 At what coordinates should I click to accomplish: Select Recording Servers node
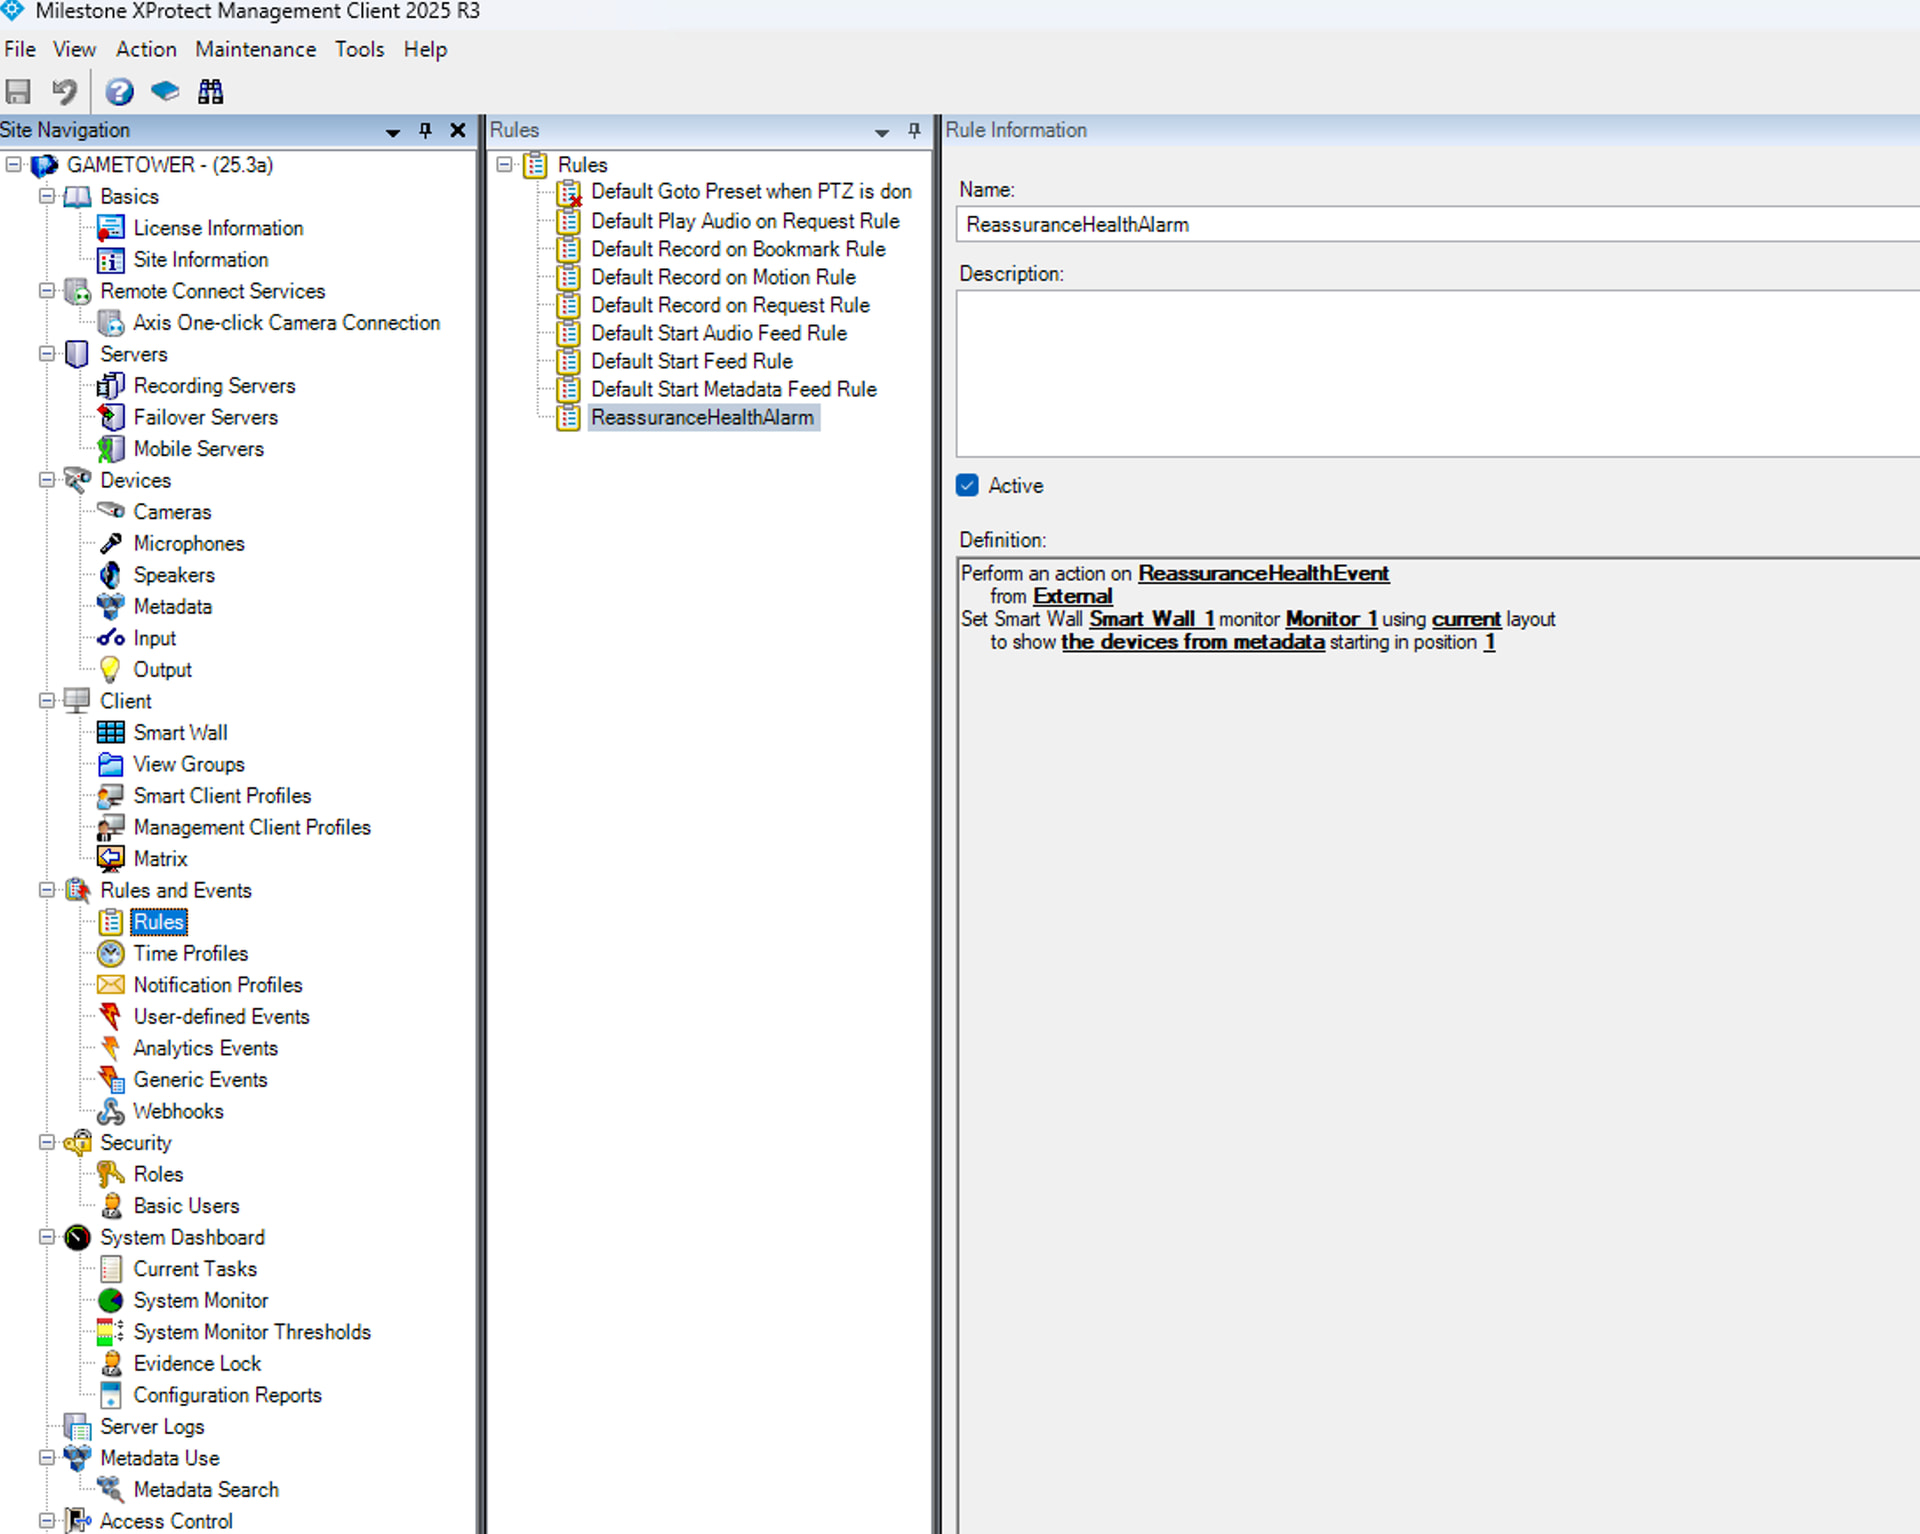(214, 385)
